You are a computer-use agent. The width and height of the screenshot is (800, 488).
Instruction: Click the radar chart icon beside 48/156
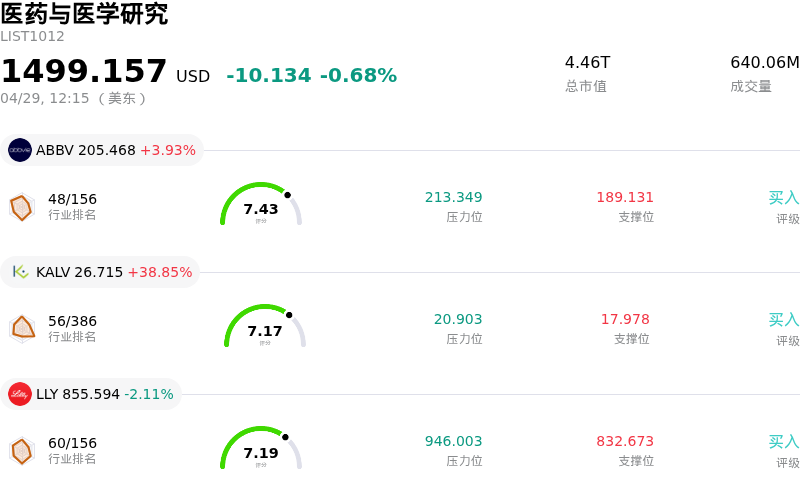point(22,207)
